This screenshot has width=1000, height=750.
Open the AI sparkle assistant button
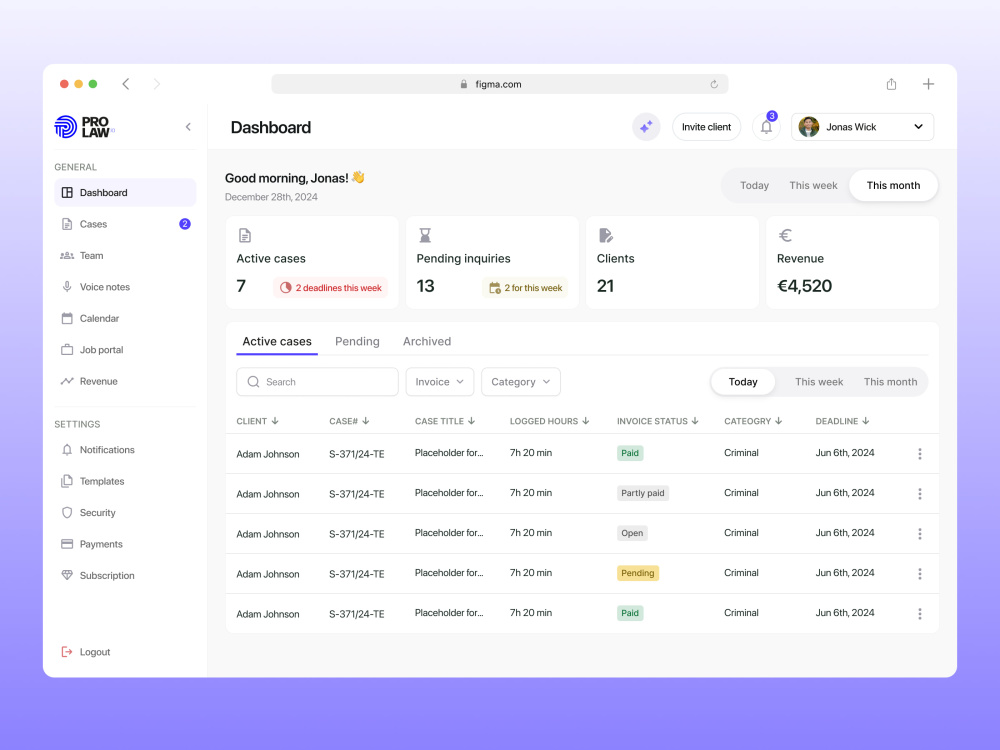(646, 127)
